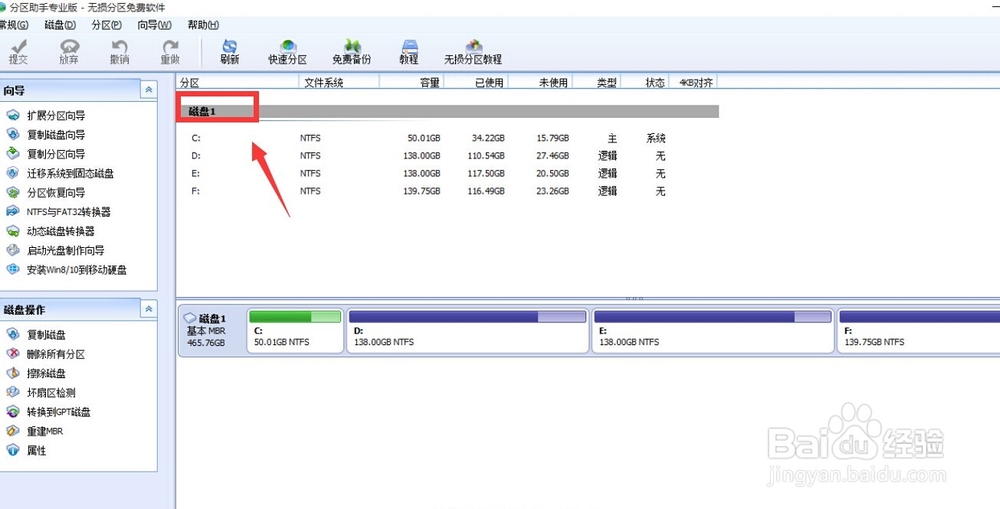This screenshot has width=1000, height=509.
Task: Collapse the 磁盘操作 panel with chevron
Action: (149, 309)
